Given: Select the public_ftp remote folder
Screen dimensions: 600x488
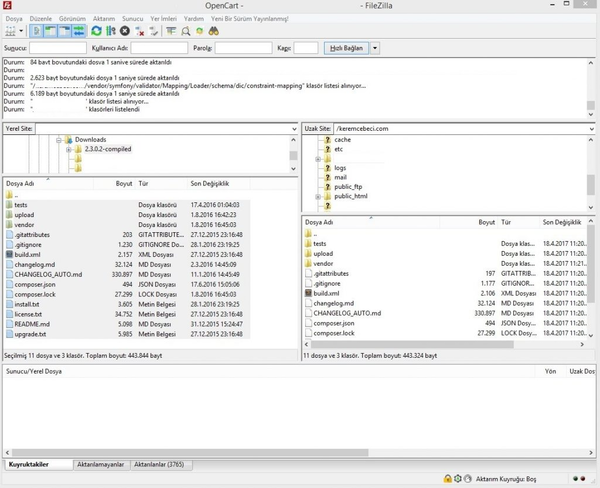Looking at the screenshot, I should (x=348, y=187).
